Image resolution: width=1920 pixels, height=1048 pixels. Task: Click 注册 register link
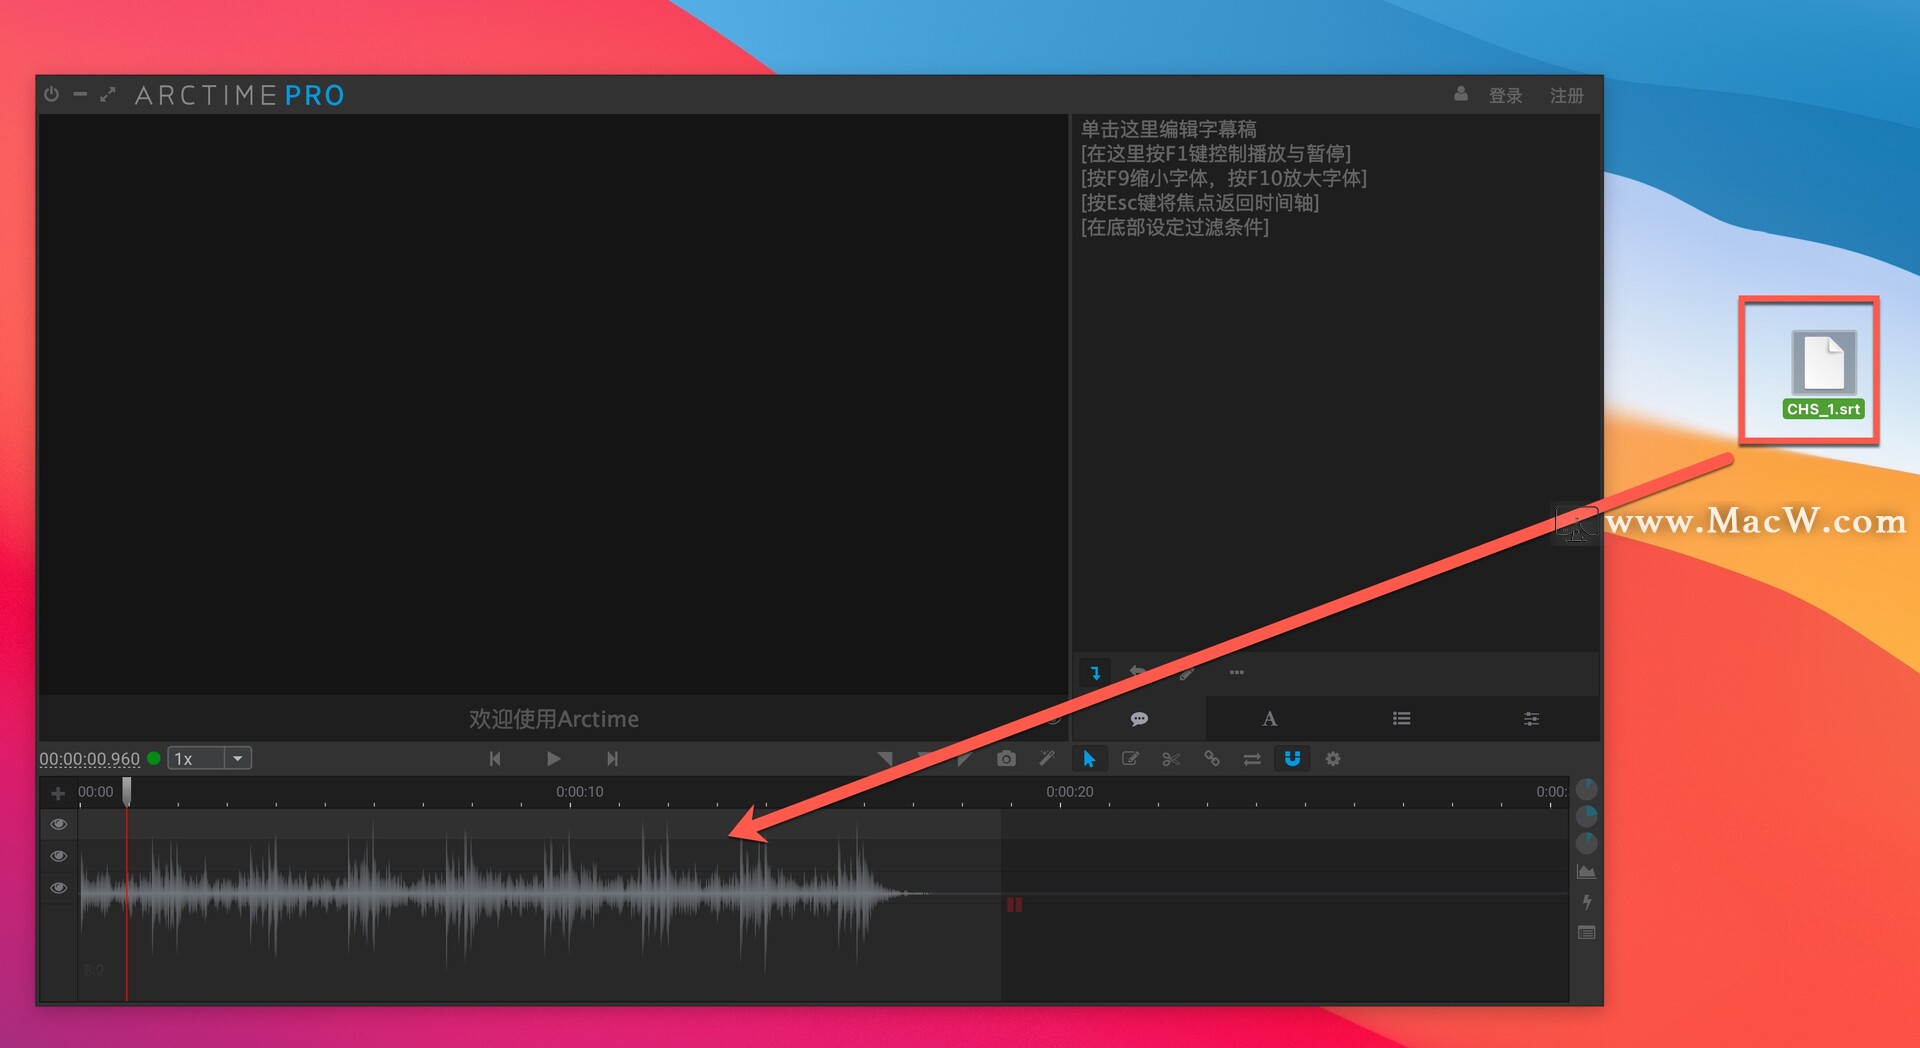point(1566,96)
